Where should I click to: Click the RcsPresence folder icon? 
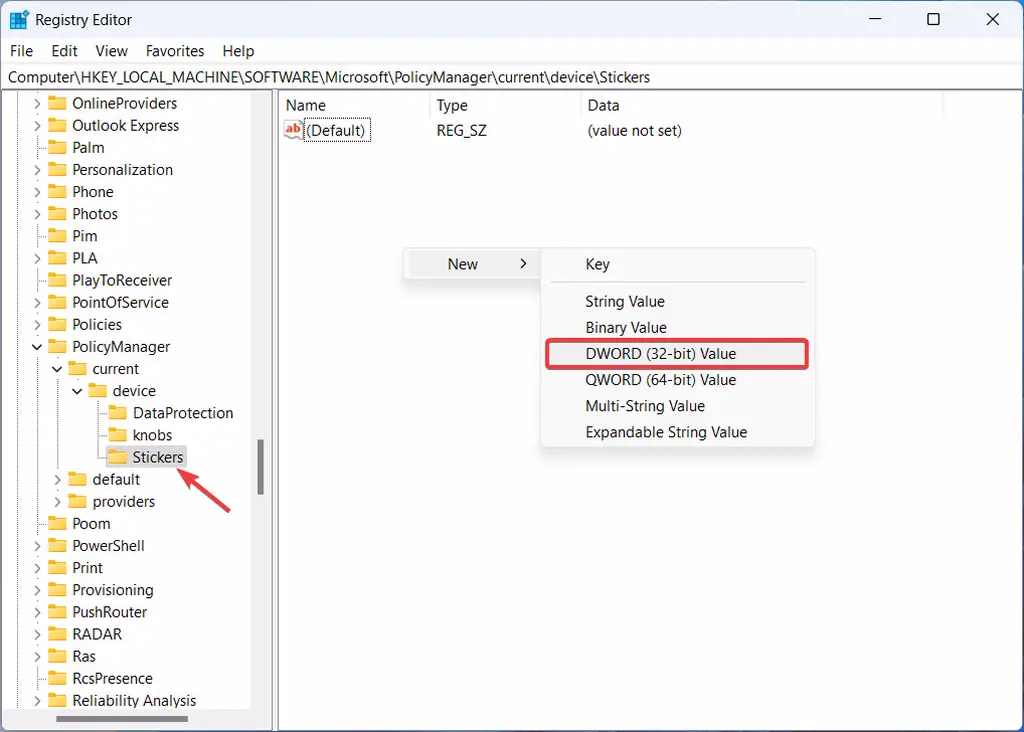tap(57, 678)
